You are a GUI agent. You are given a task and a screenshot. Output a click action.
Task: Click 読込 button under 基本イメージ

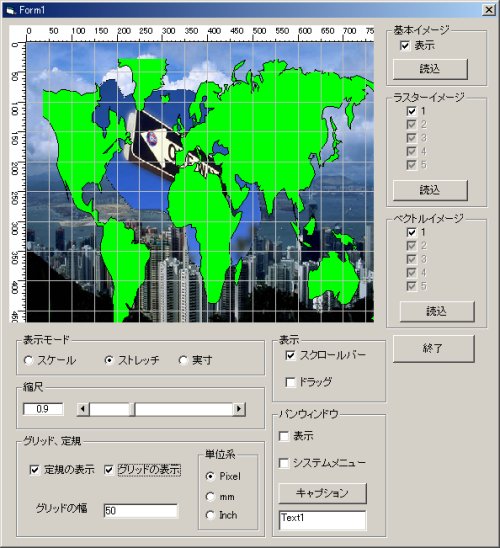point(430,69)
